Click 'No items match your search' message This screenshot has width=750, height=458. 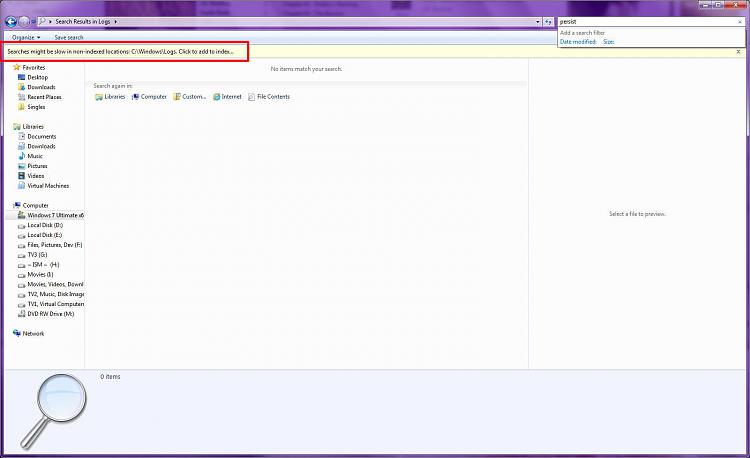tap(306, 69)
